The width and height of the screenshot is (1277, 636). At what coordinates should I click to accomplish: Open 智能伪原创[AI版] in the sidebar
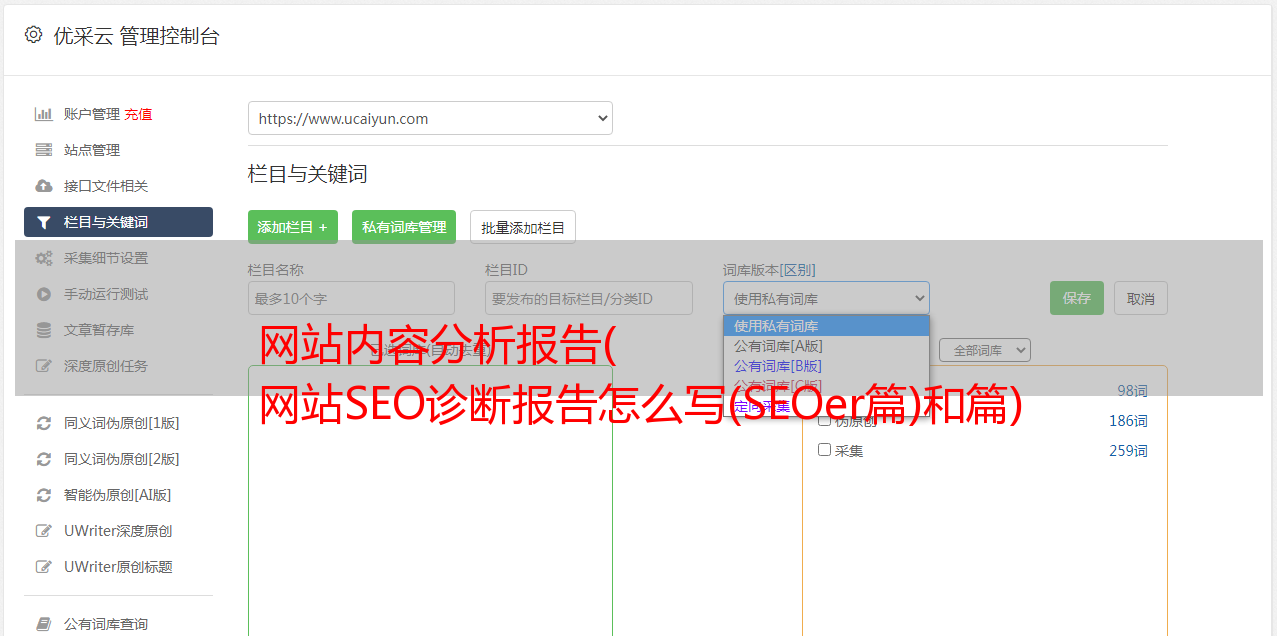point(118,495)
